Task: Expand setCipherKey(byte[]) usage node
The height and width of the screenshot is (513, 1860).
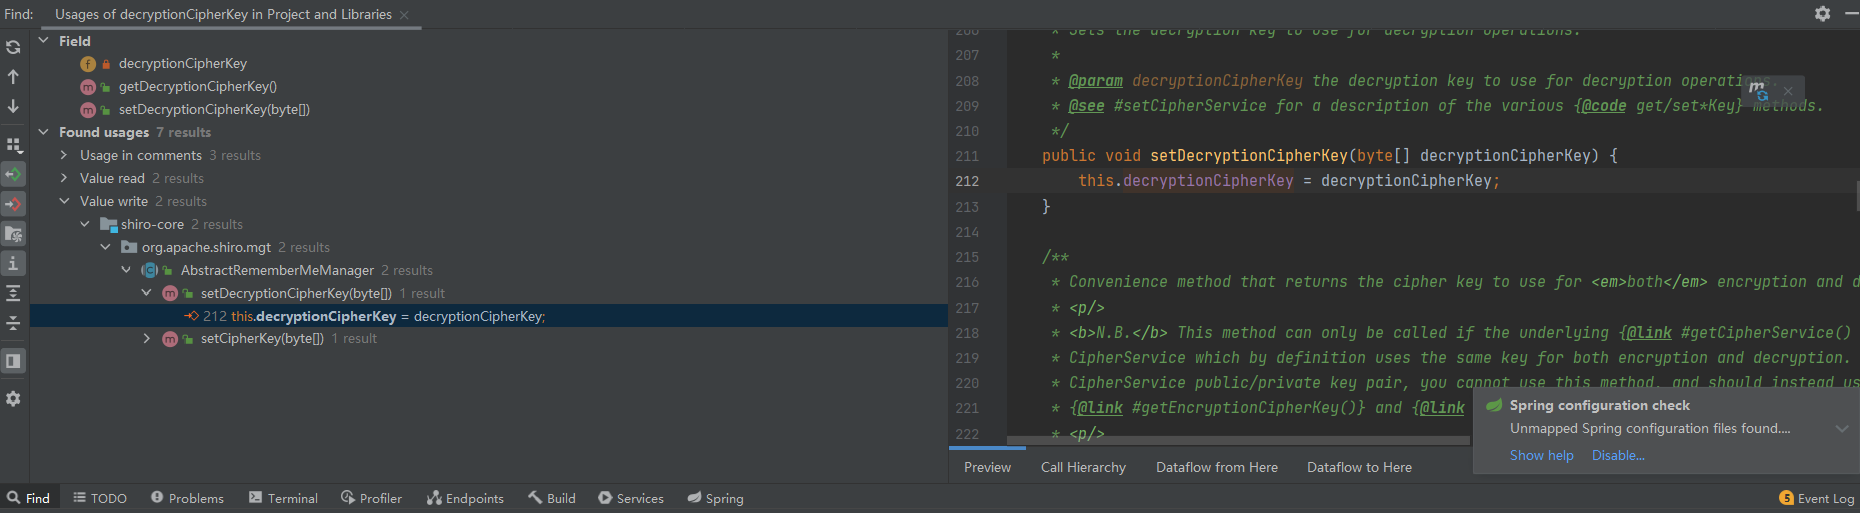Action: (146, 338)
